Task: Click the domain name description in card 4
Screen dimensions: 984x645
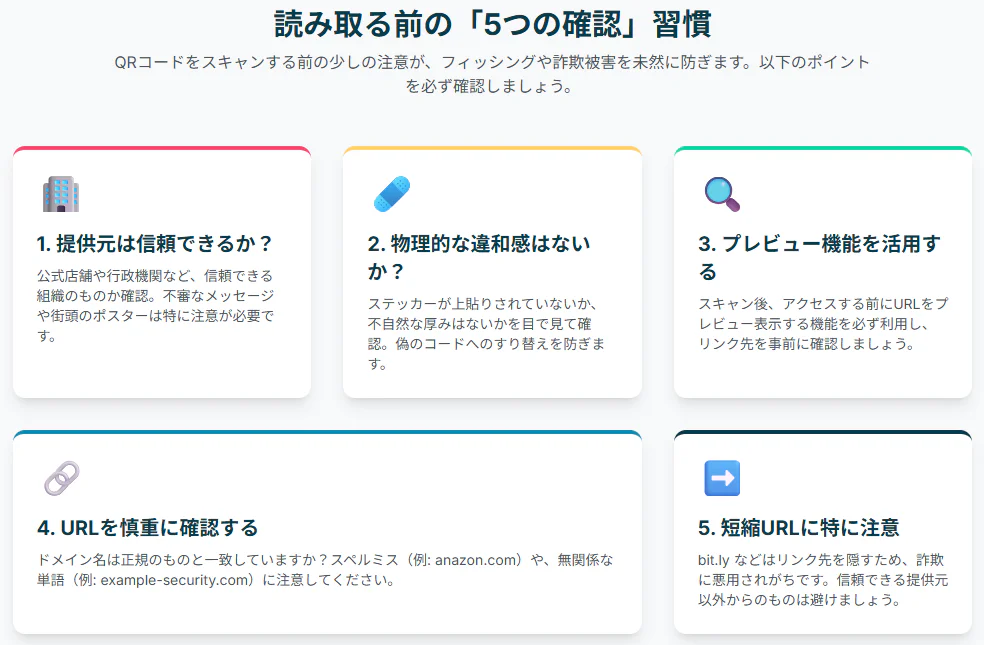Action: pyautogui.click(x=325, y=570)
